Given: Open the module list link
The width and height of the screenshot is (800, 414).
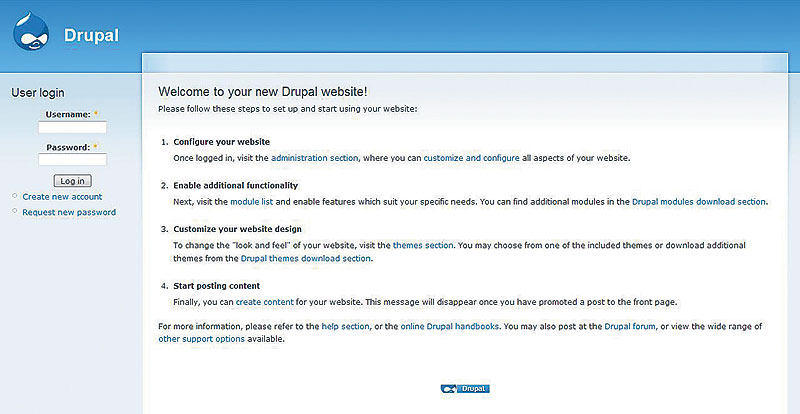Looking at the screenshot, I should 252,202.
